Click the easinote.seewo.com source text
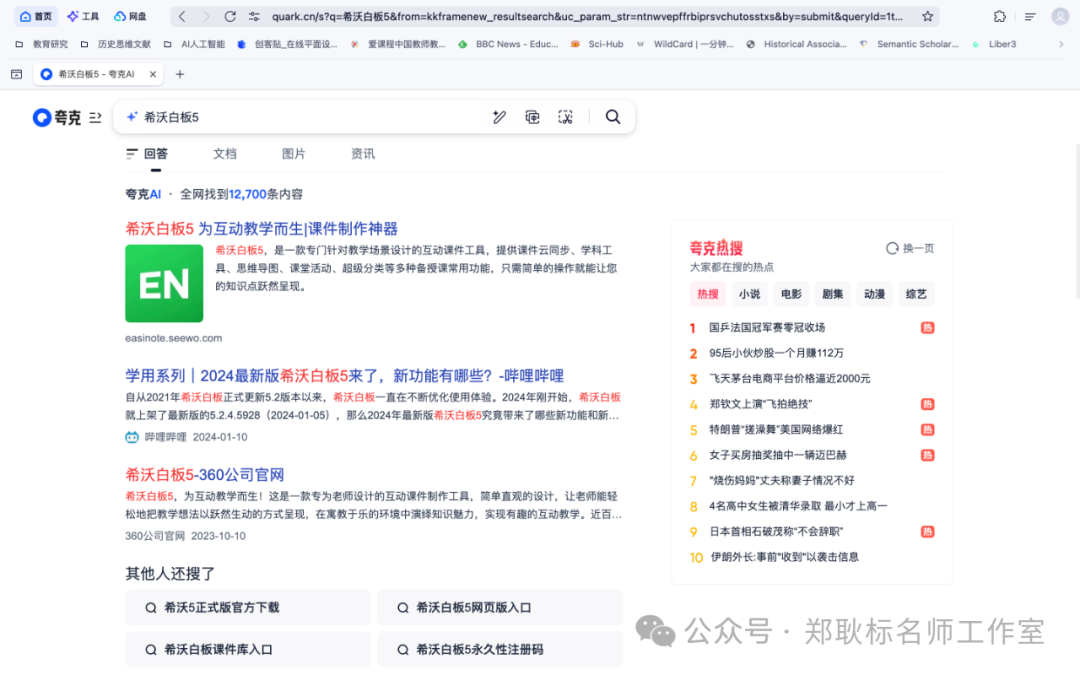Image resolution: width=1080 pixels, height=675 pixels. click(x=174, y=338)
